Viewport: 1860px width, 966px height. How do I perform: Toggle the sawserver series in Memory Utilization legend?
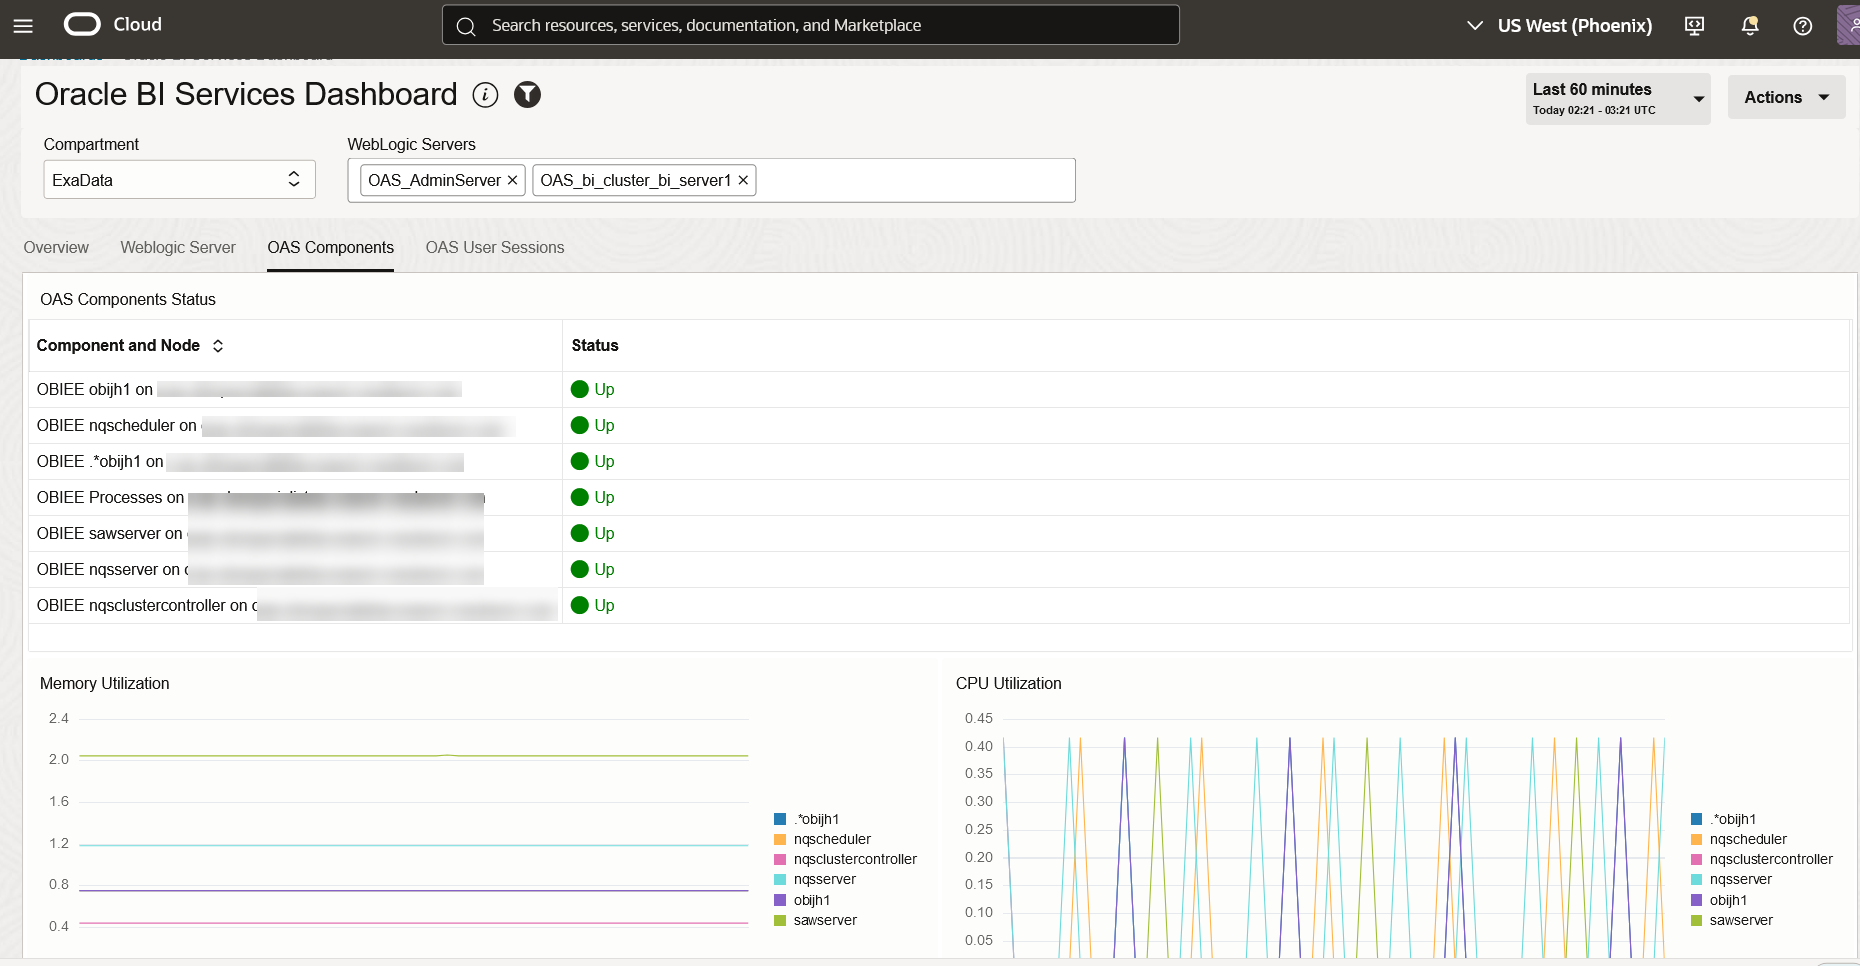pos(825,919)
